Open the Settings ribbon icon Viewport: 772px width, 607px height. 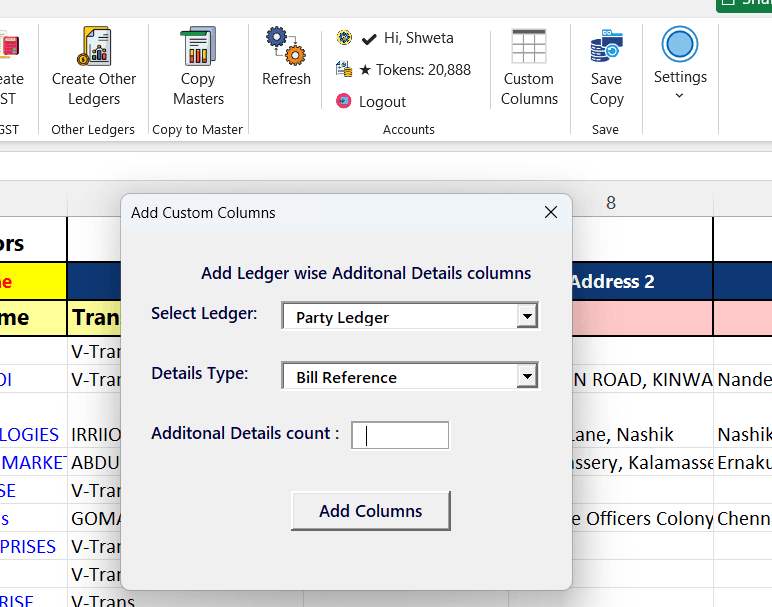pos(680,45)
